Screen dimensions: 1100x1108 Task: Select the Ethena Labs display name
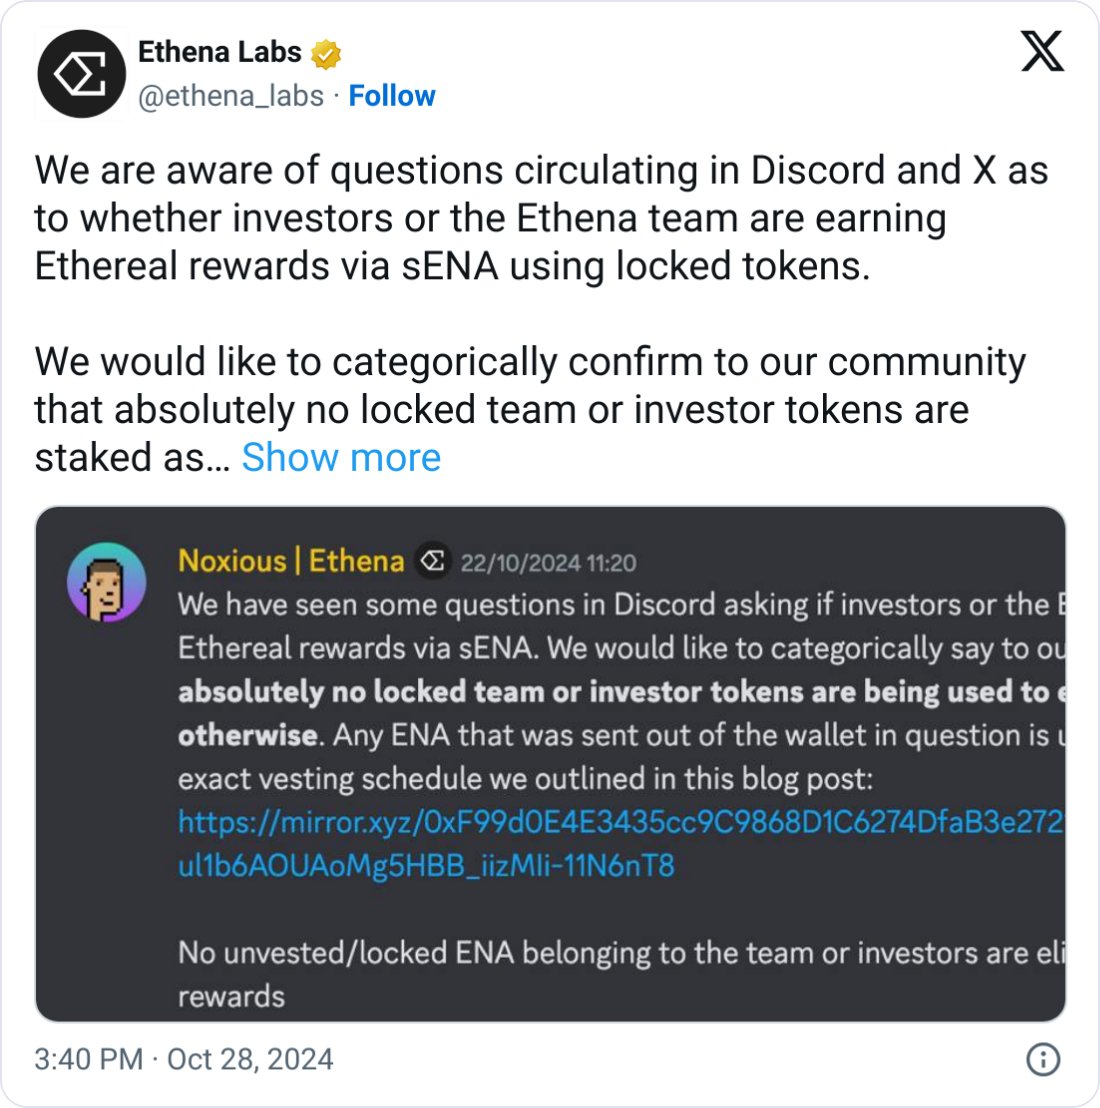click(222, 52)
